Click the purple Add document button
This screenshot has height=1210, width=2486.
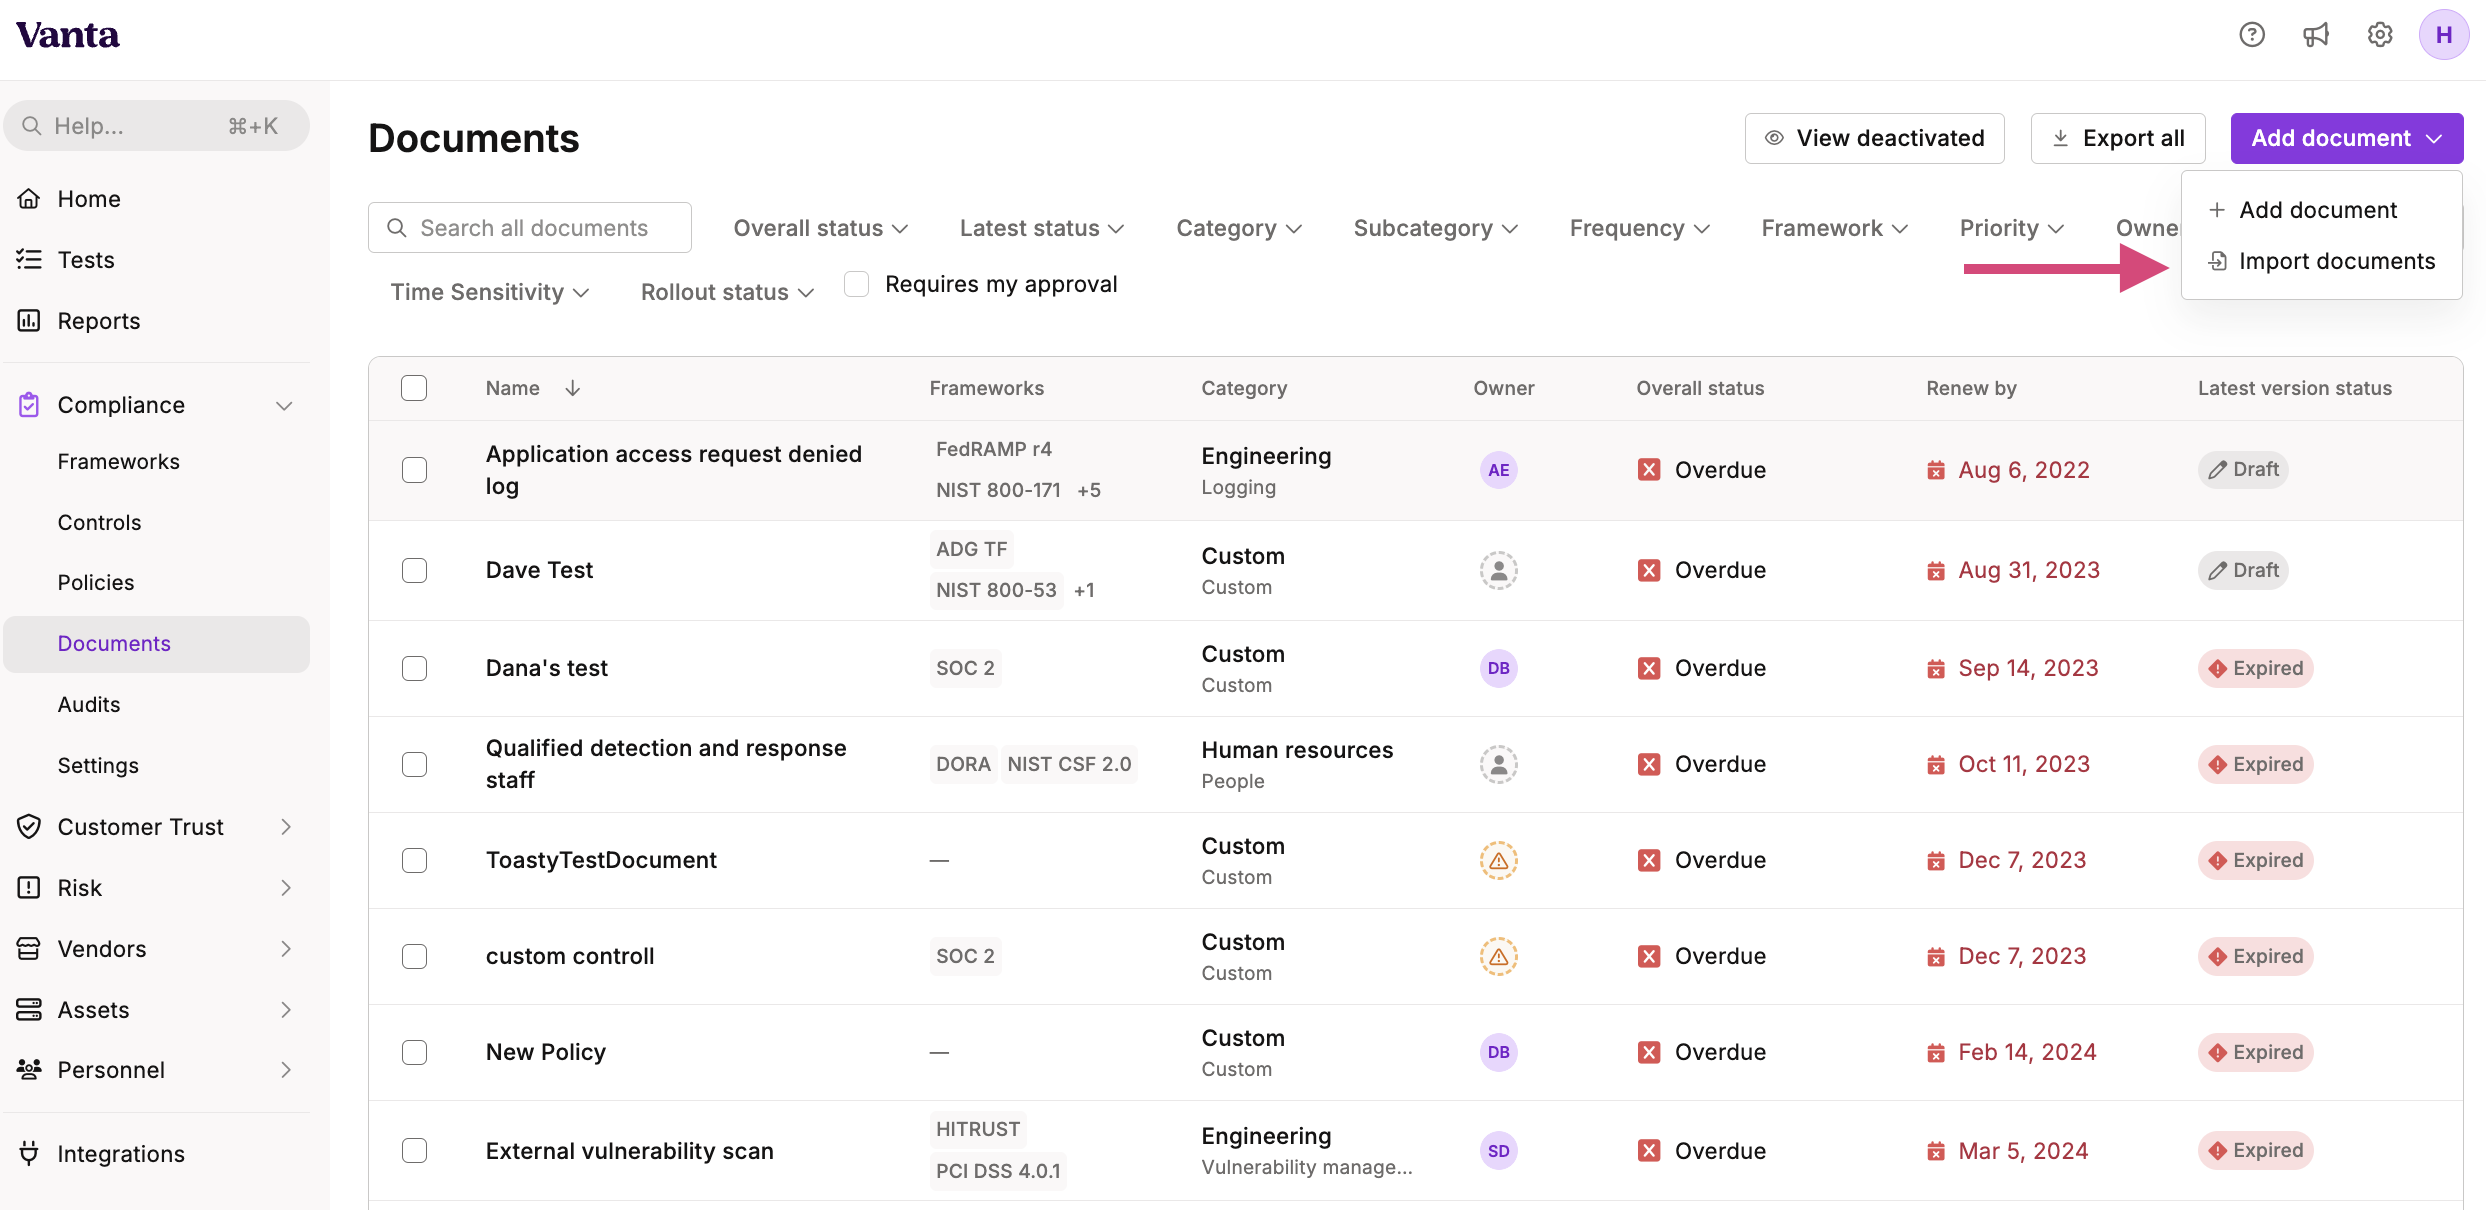[x=2346, y=138]
